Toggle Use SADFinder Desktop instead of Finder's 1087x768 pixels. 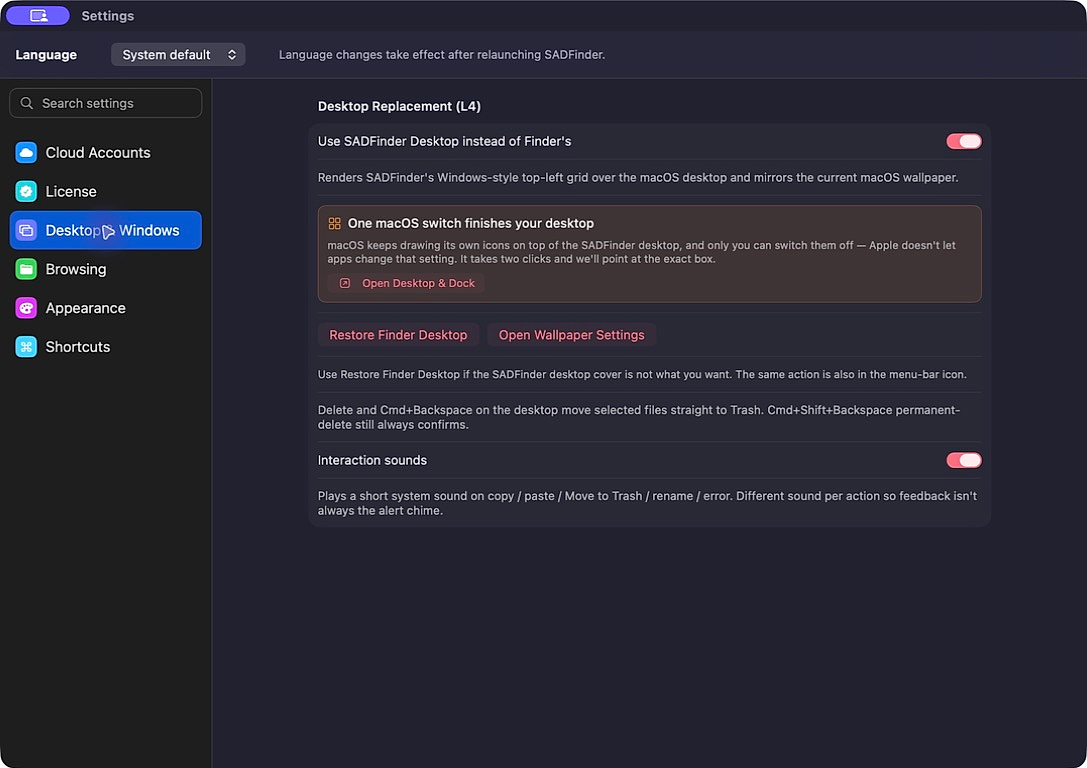pos(964,141)
